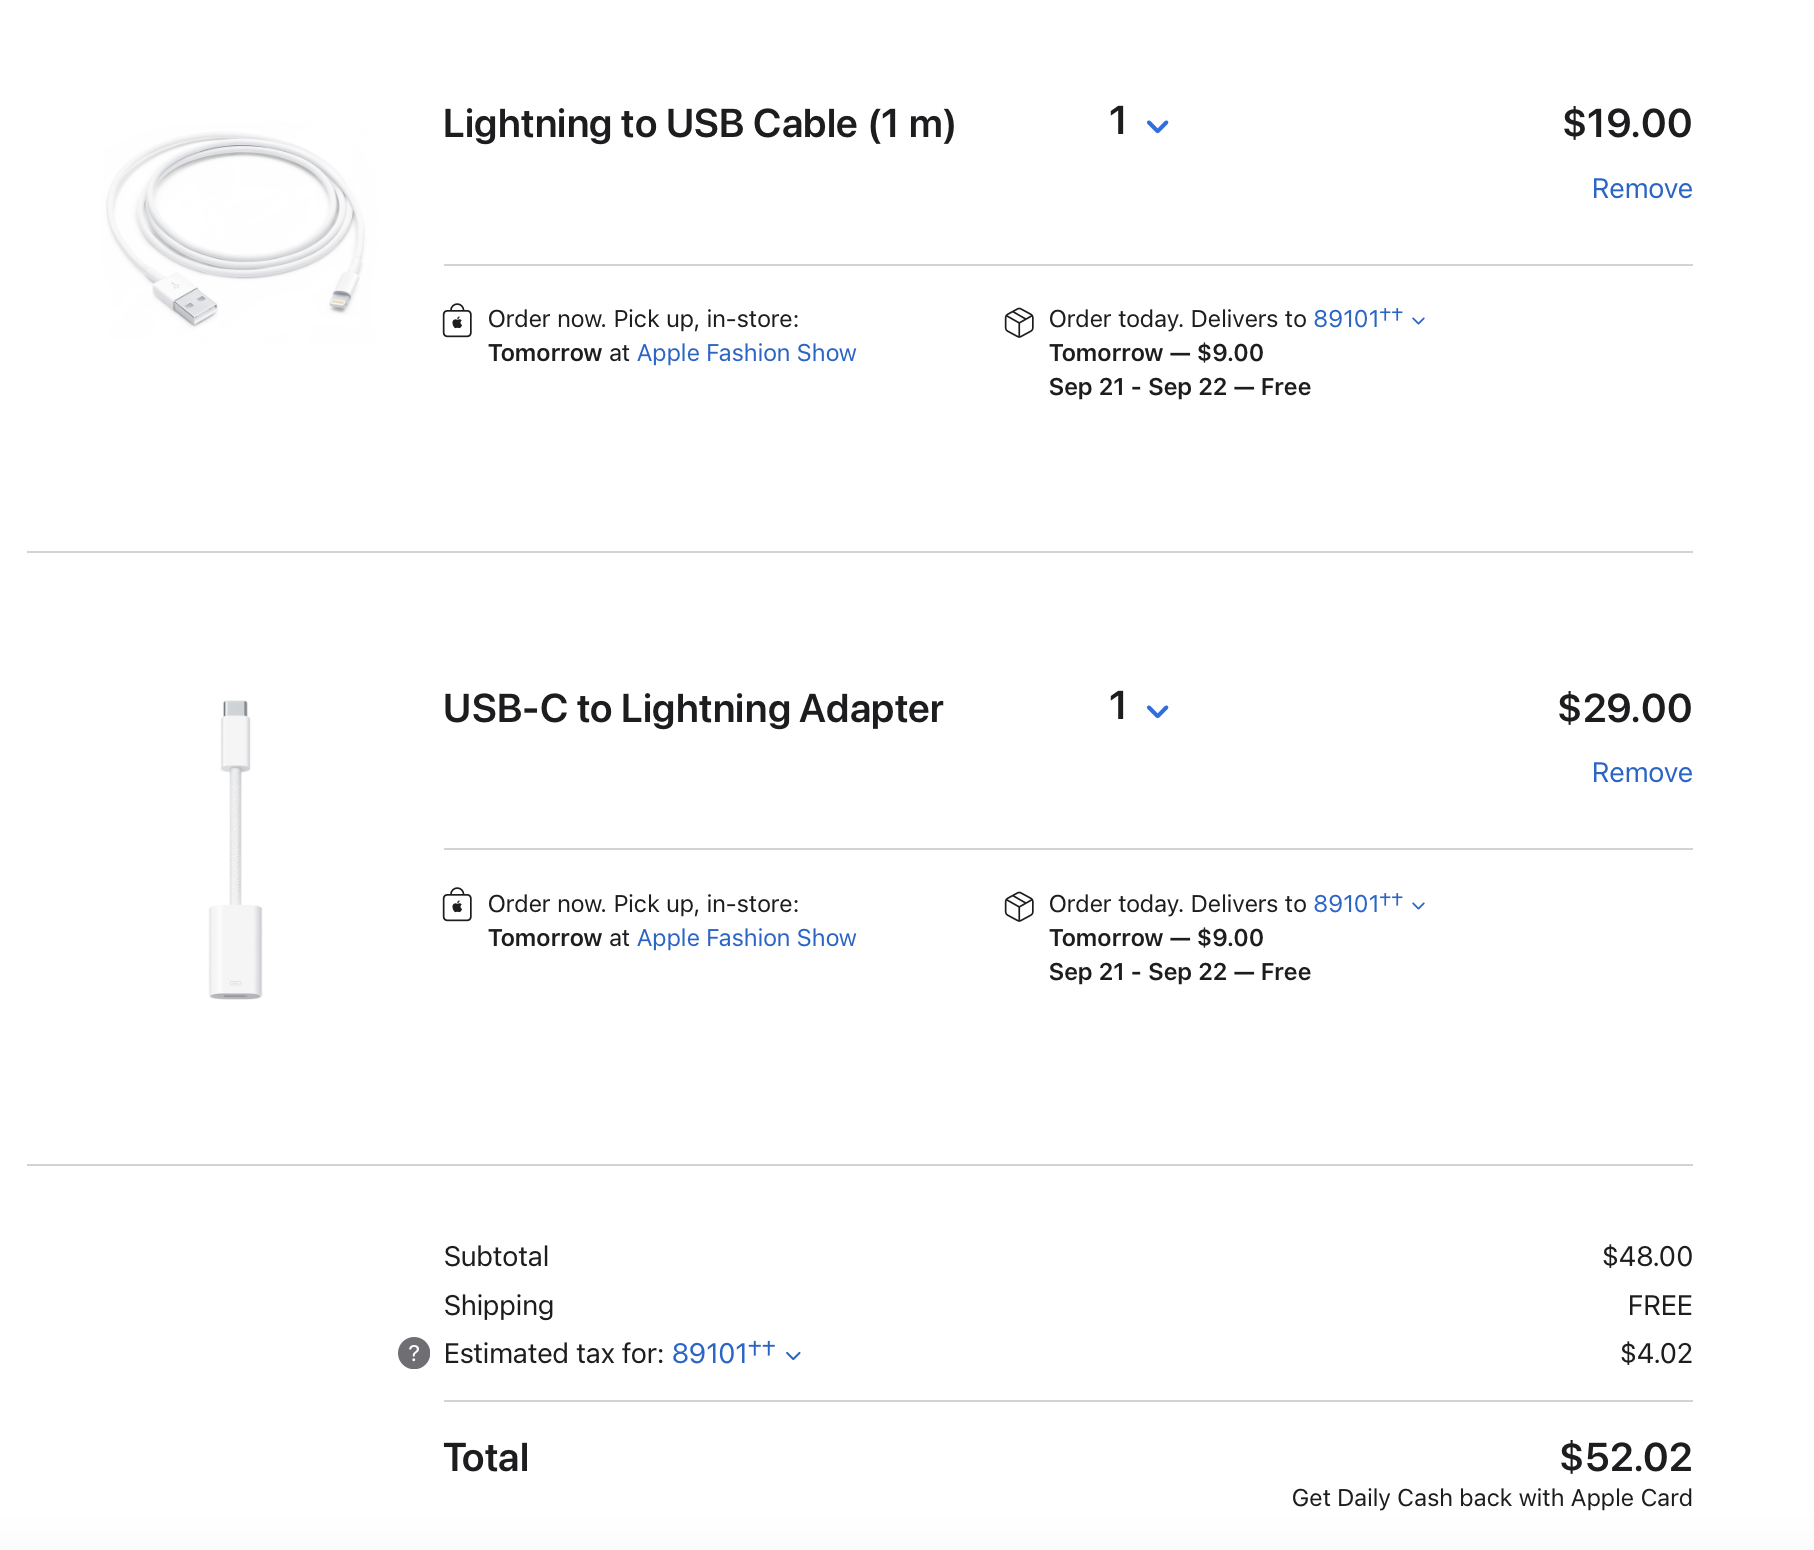Screen dimensions: 1814x1550
Task: Click the USB-C to Lightning Adapter product image
Action: (236, 849)
